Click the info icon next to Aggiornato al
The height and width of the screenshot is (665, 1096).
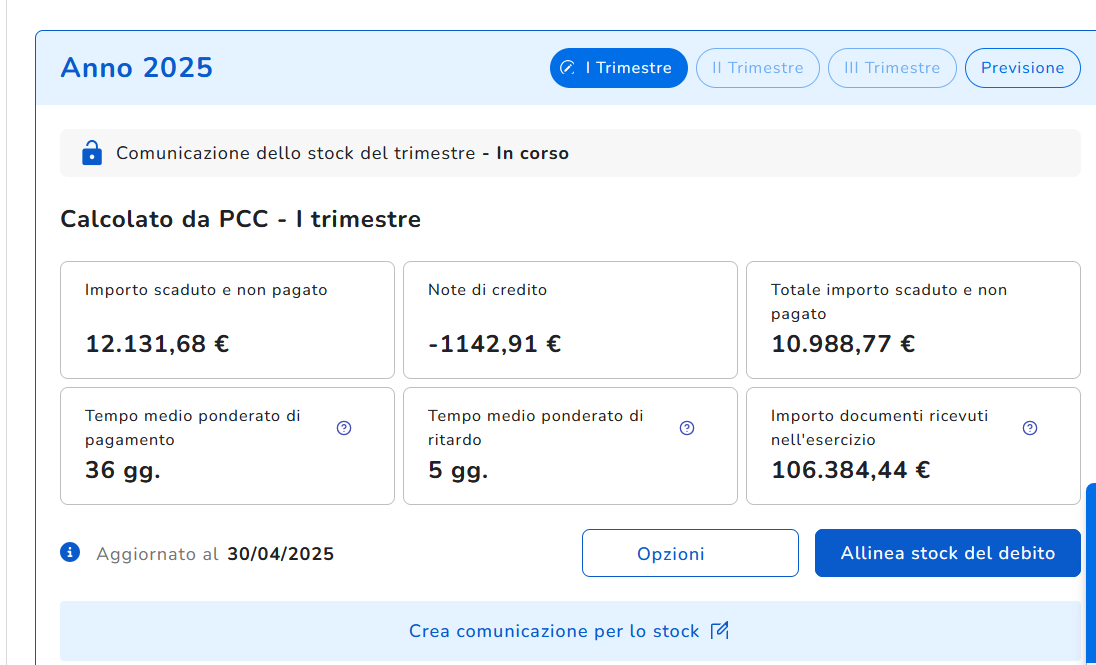tap(70, 552)
